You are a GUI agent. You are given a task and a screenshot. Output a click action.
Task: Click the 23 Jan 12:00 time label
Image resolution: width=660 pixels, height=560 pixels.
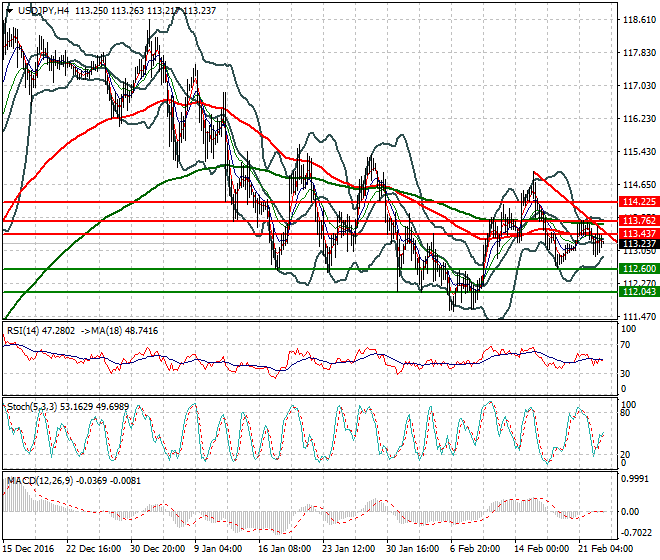point(349,549)
